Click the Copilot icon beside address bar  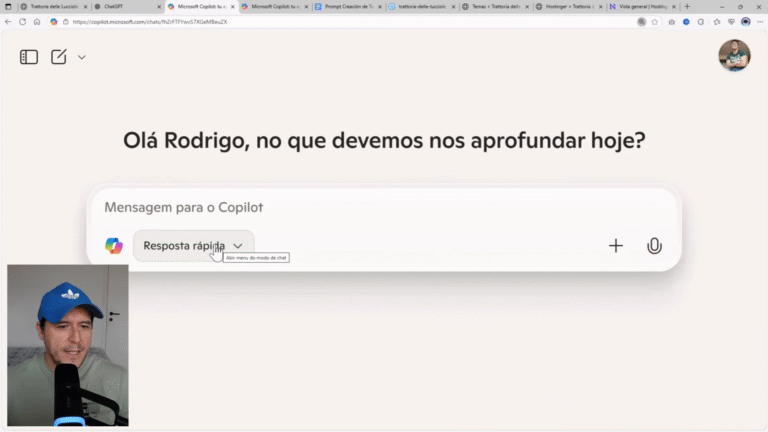(53, 22)
